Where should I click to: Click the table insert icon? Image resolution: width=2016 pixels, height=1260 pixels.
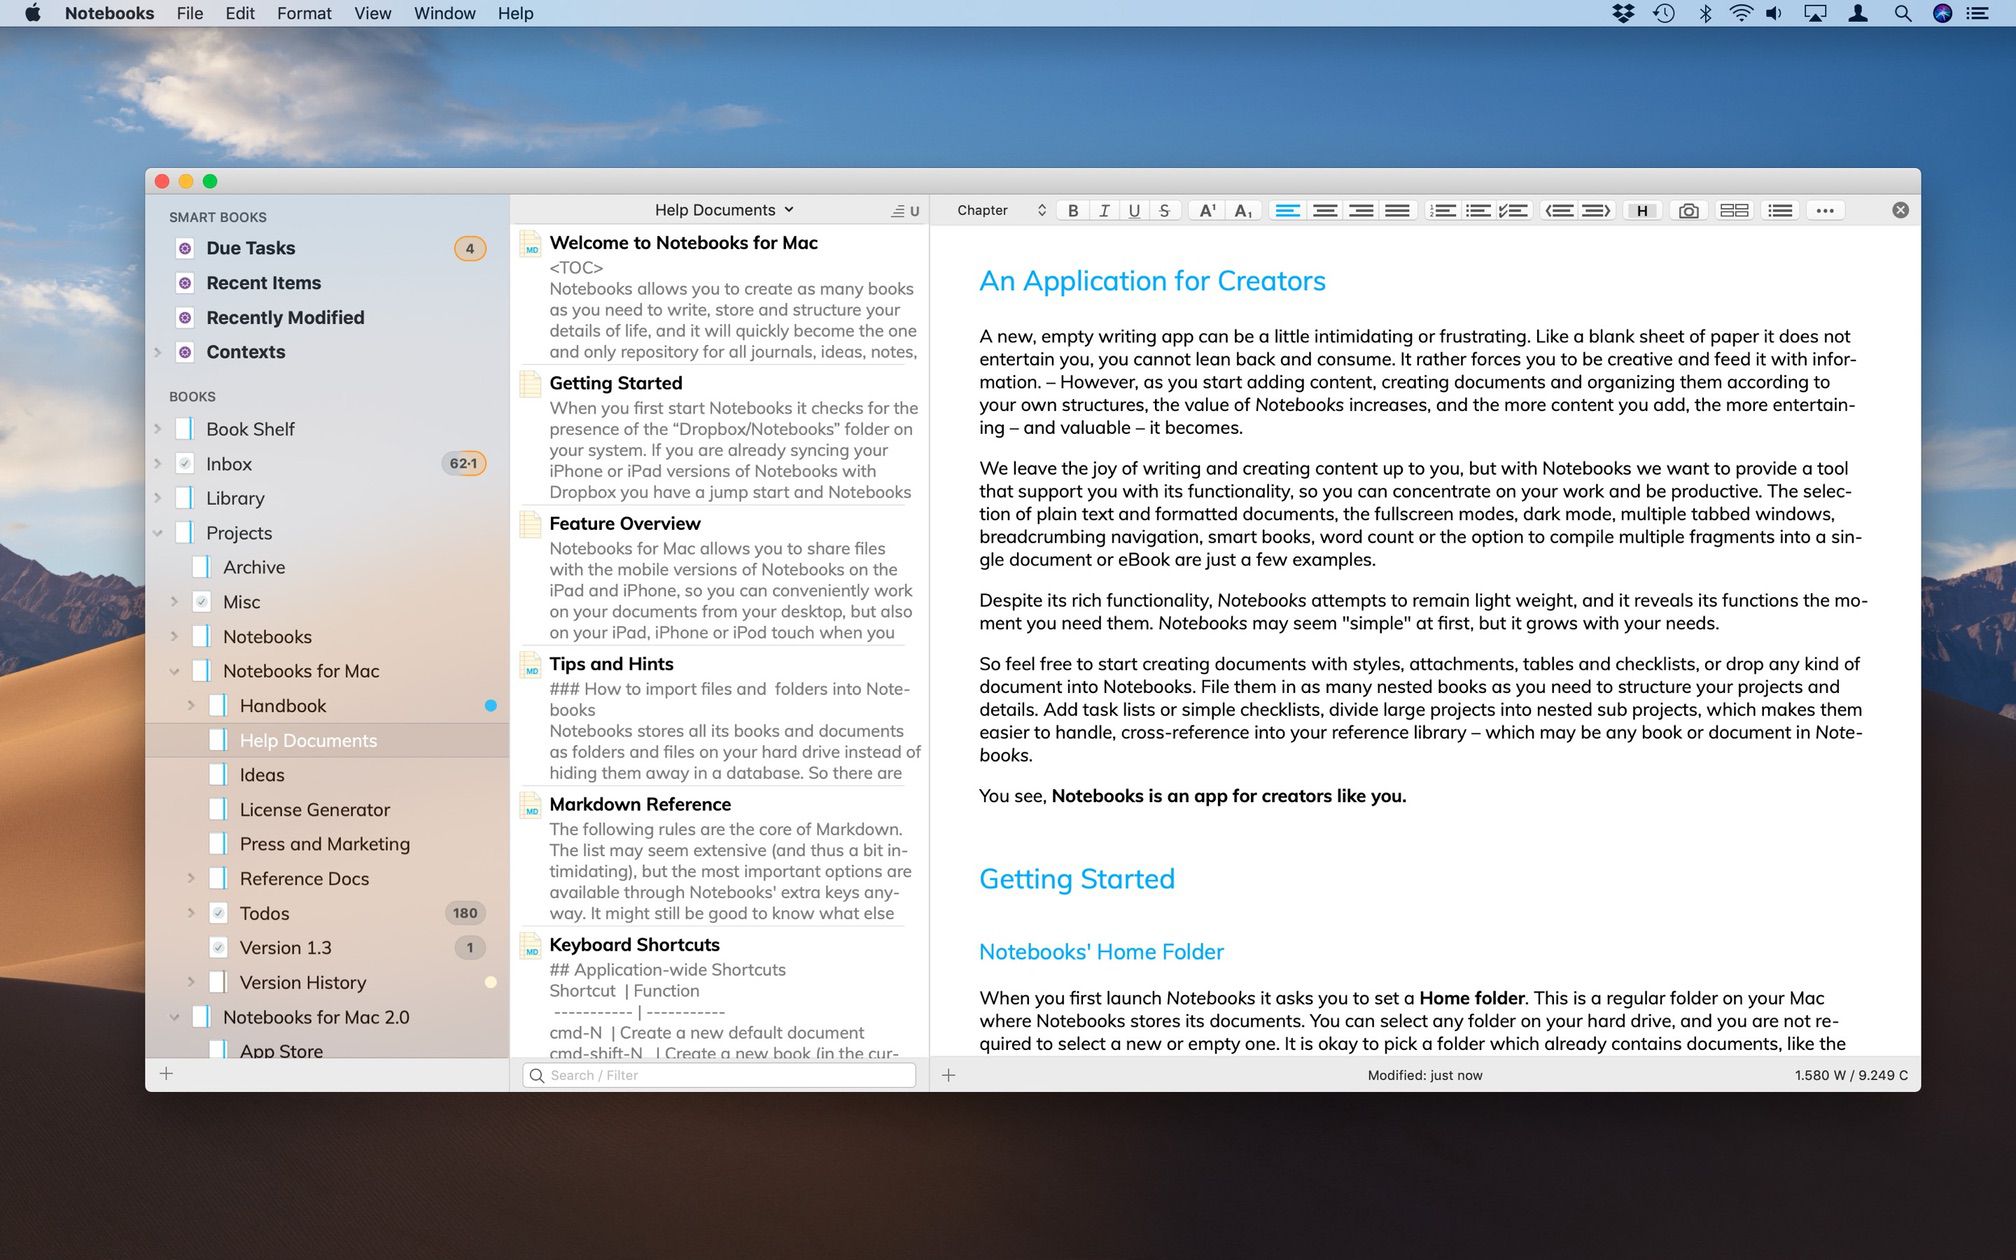(1734, 210)
